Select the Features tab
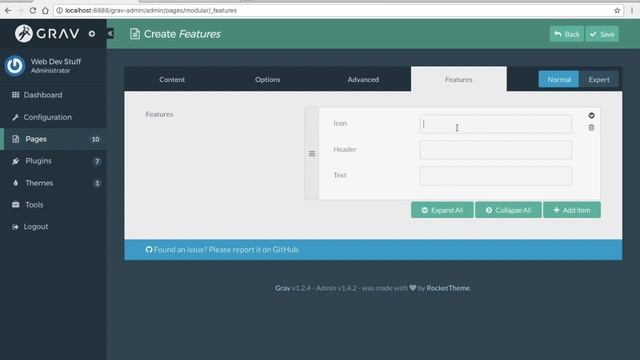Viewport: 640px width, 360px height. tap(459, 80)
